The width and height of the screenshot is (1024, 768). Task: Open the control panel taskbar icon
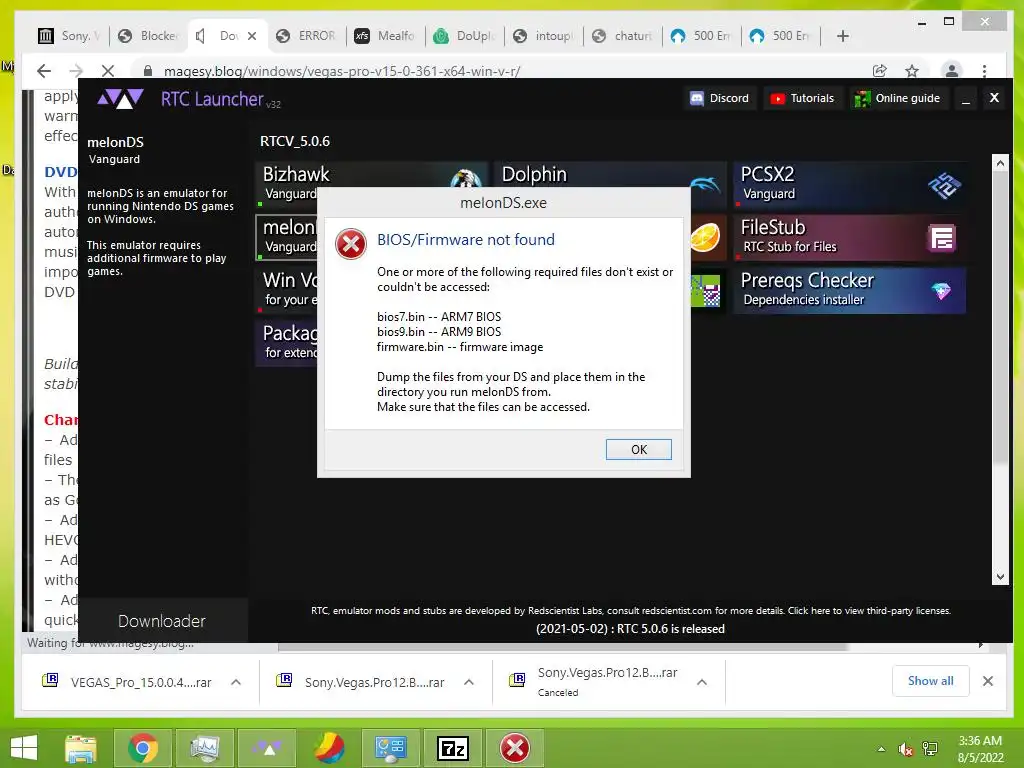coord(391,748)
